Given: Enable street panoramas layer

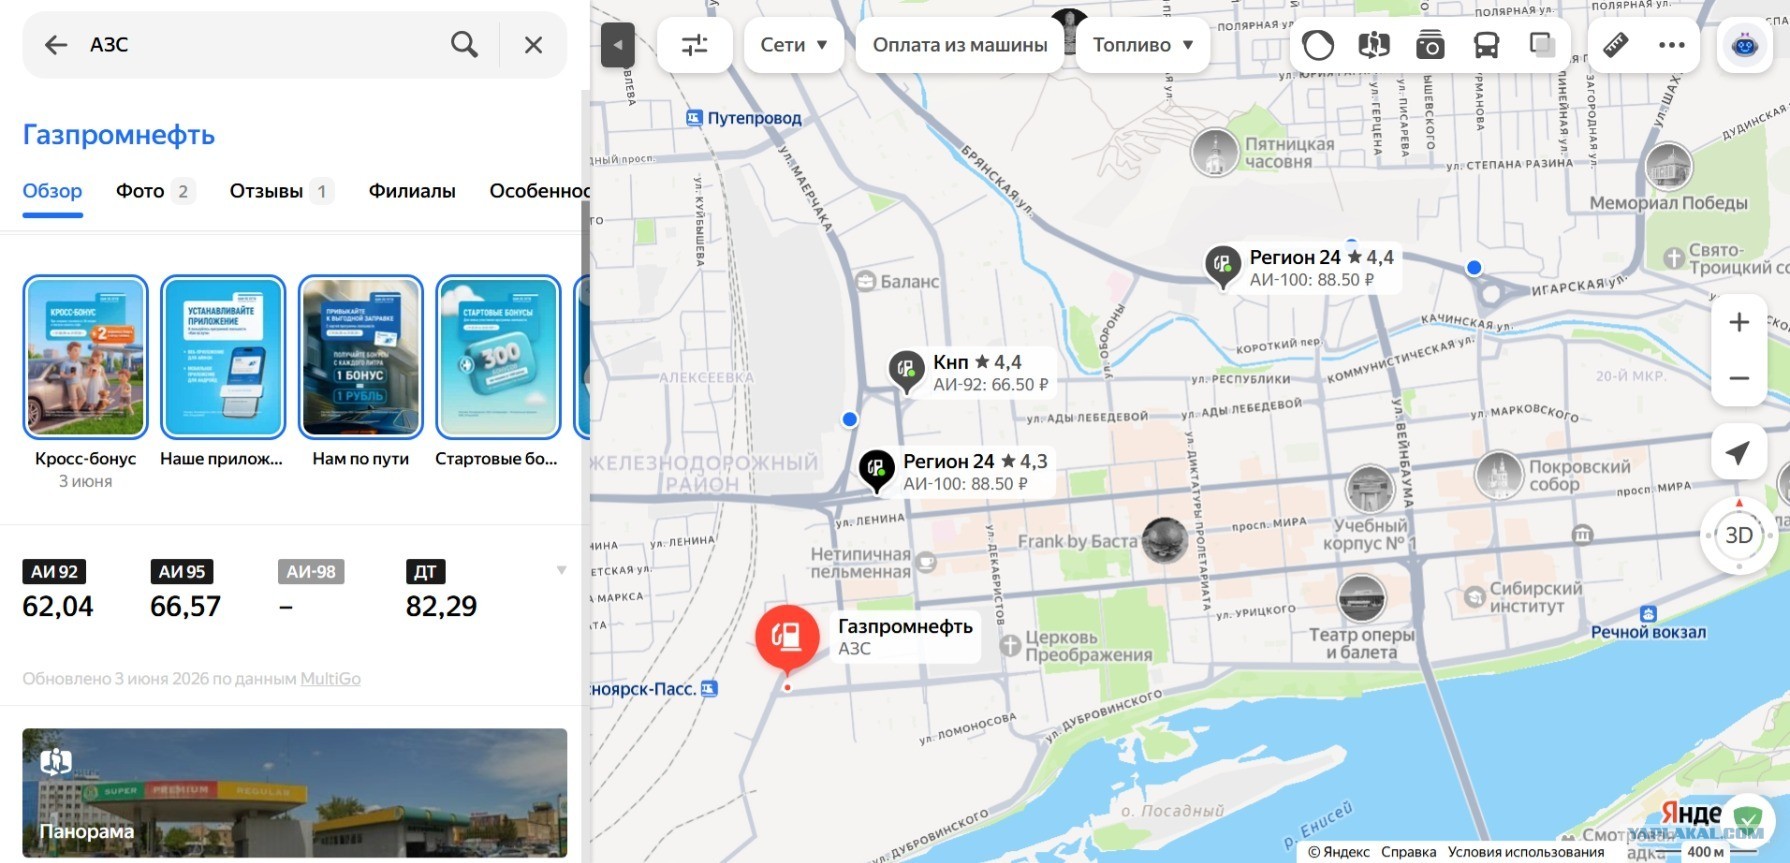Looking at the screenshot, I should [1374, 45].
